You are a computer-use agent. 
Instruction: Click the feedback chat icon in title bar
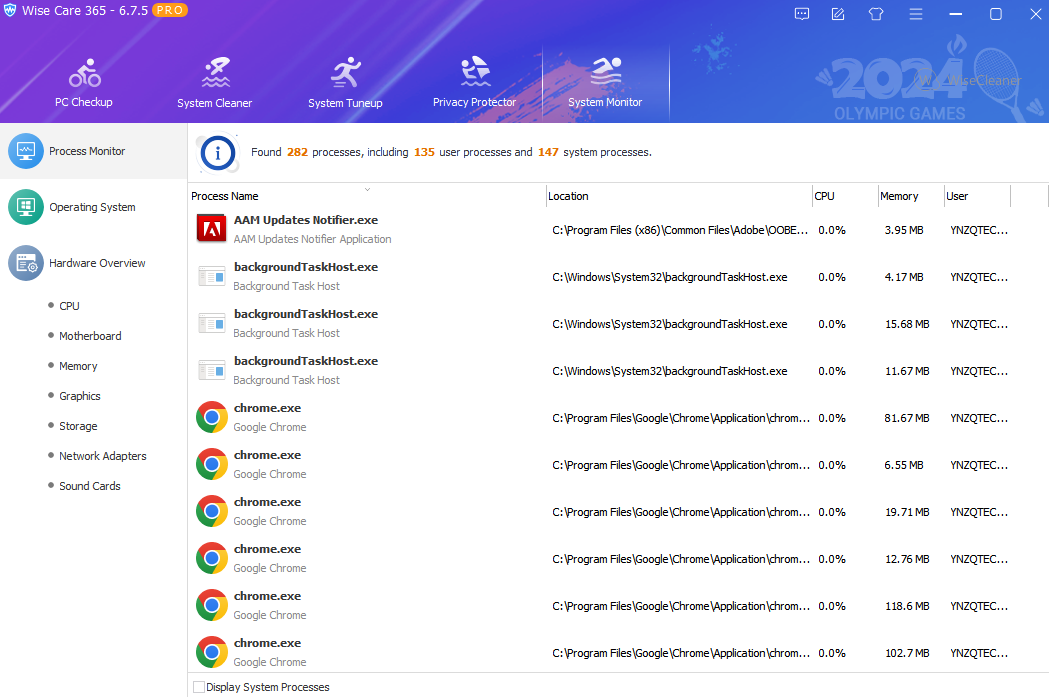point(801,14)
